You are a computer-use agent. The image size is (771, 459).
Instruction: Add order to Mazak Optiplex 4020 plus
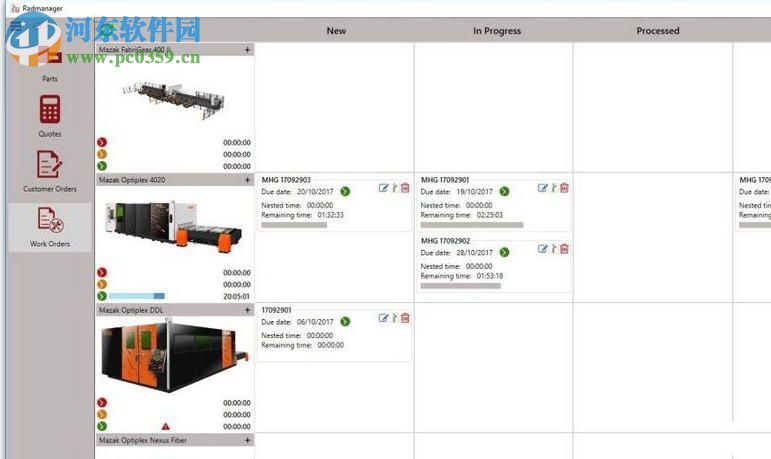pos(247,180)
